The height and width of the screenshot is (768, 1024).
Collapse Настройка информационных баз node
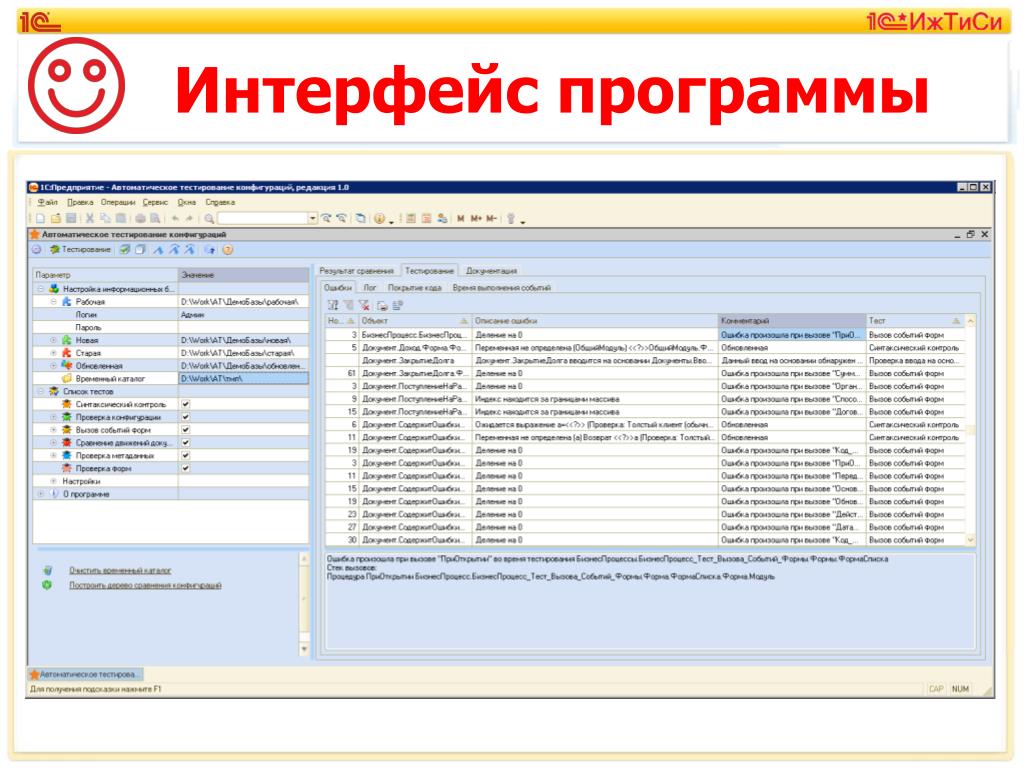[41, 289]
